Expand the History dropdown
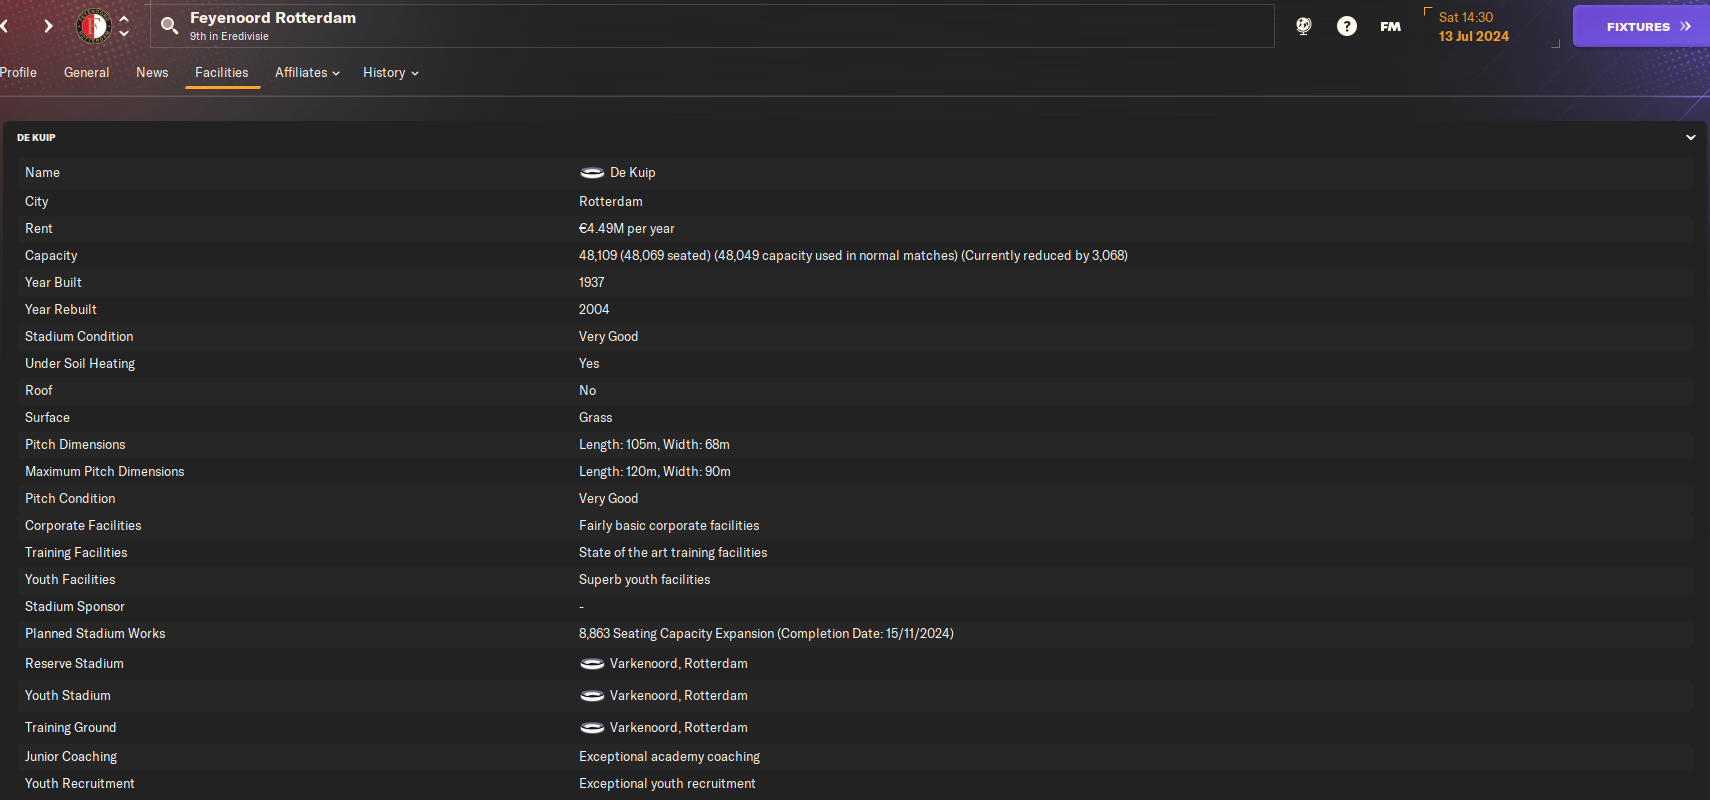 [390, 73]
